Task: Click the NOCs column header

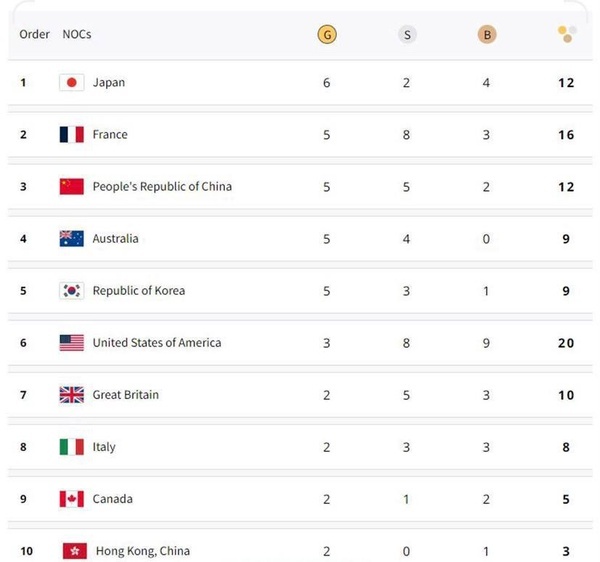Action: tap(77, 35)
